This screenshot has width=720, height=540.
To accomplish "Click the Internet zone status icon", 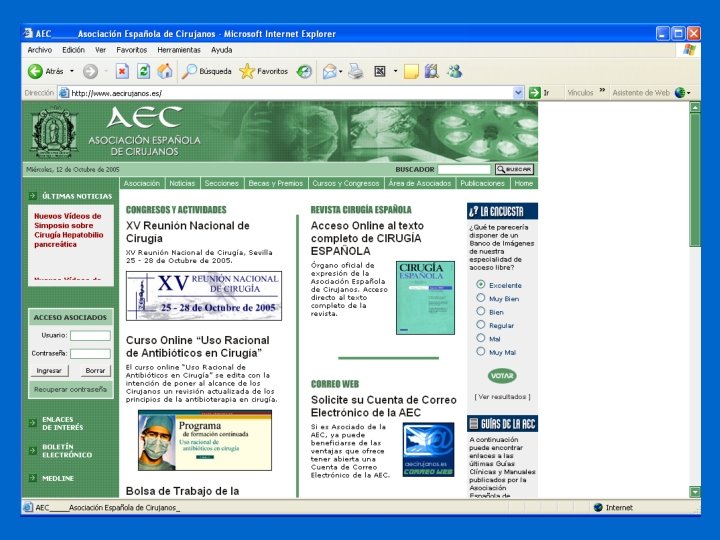I will [598, 507].
